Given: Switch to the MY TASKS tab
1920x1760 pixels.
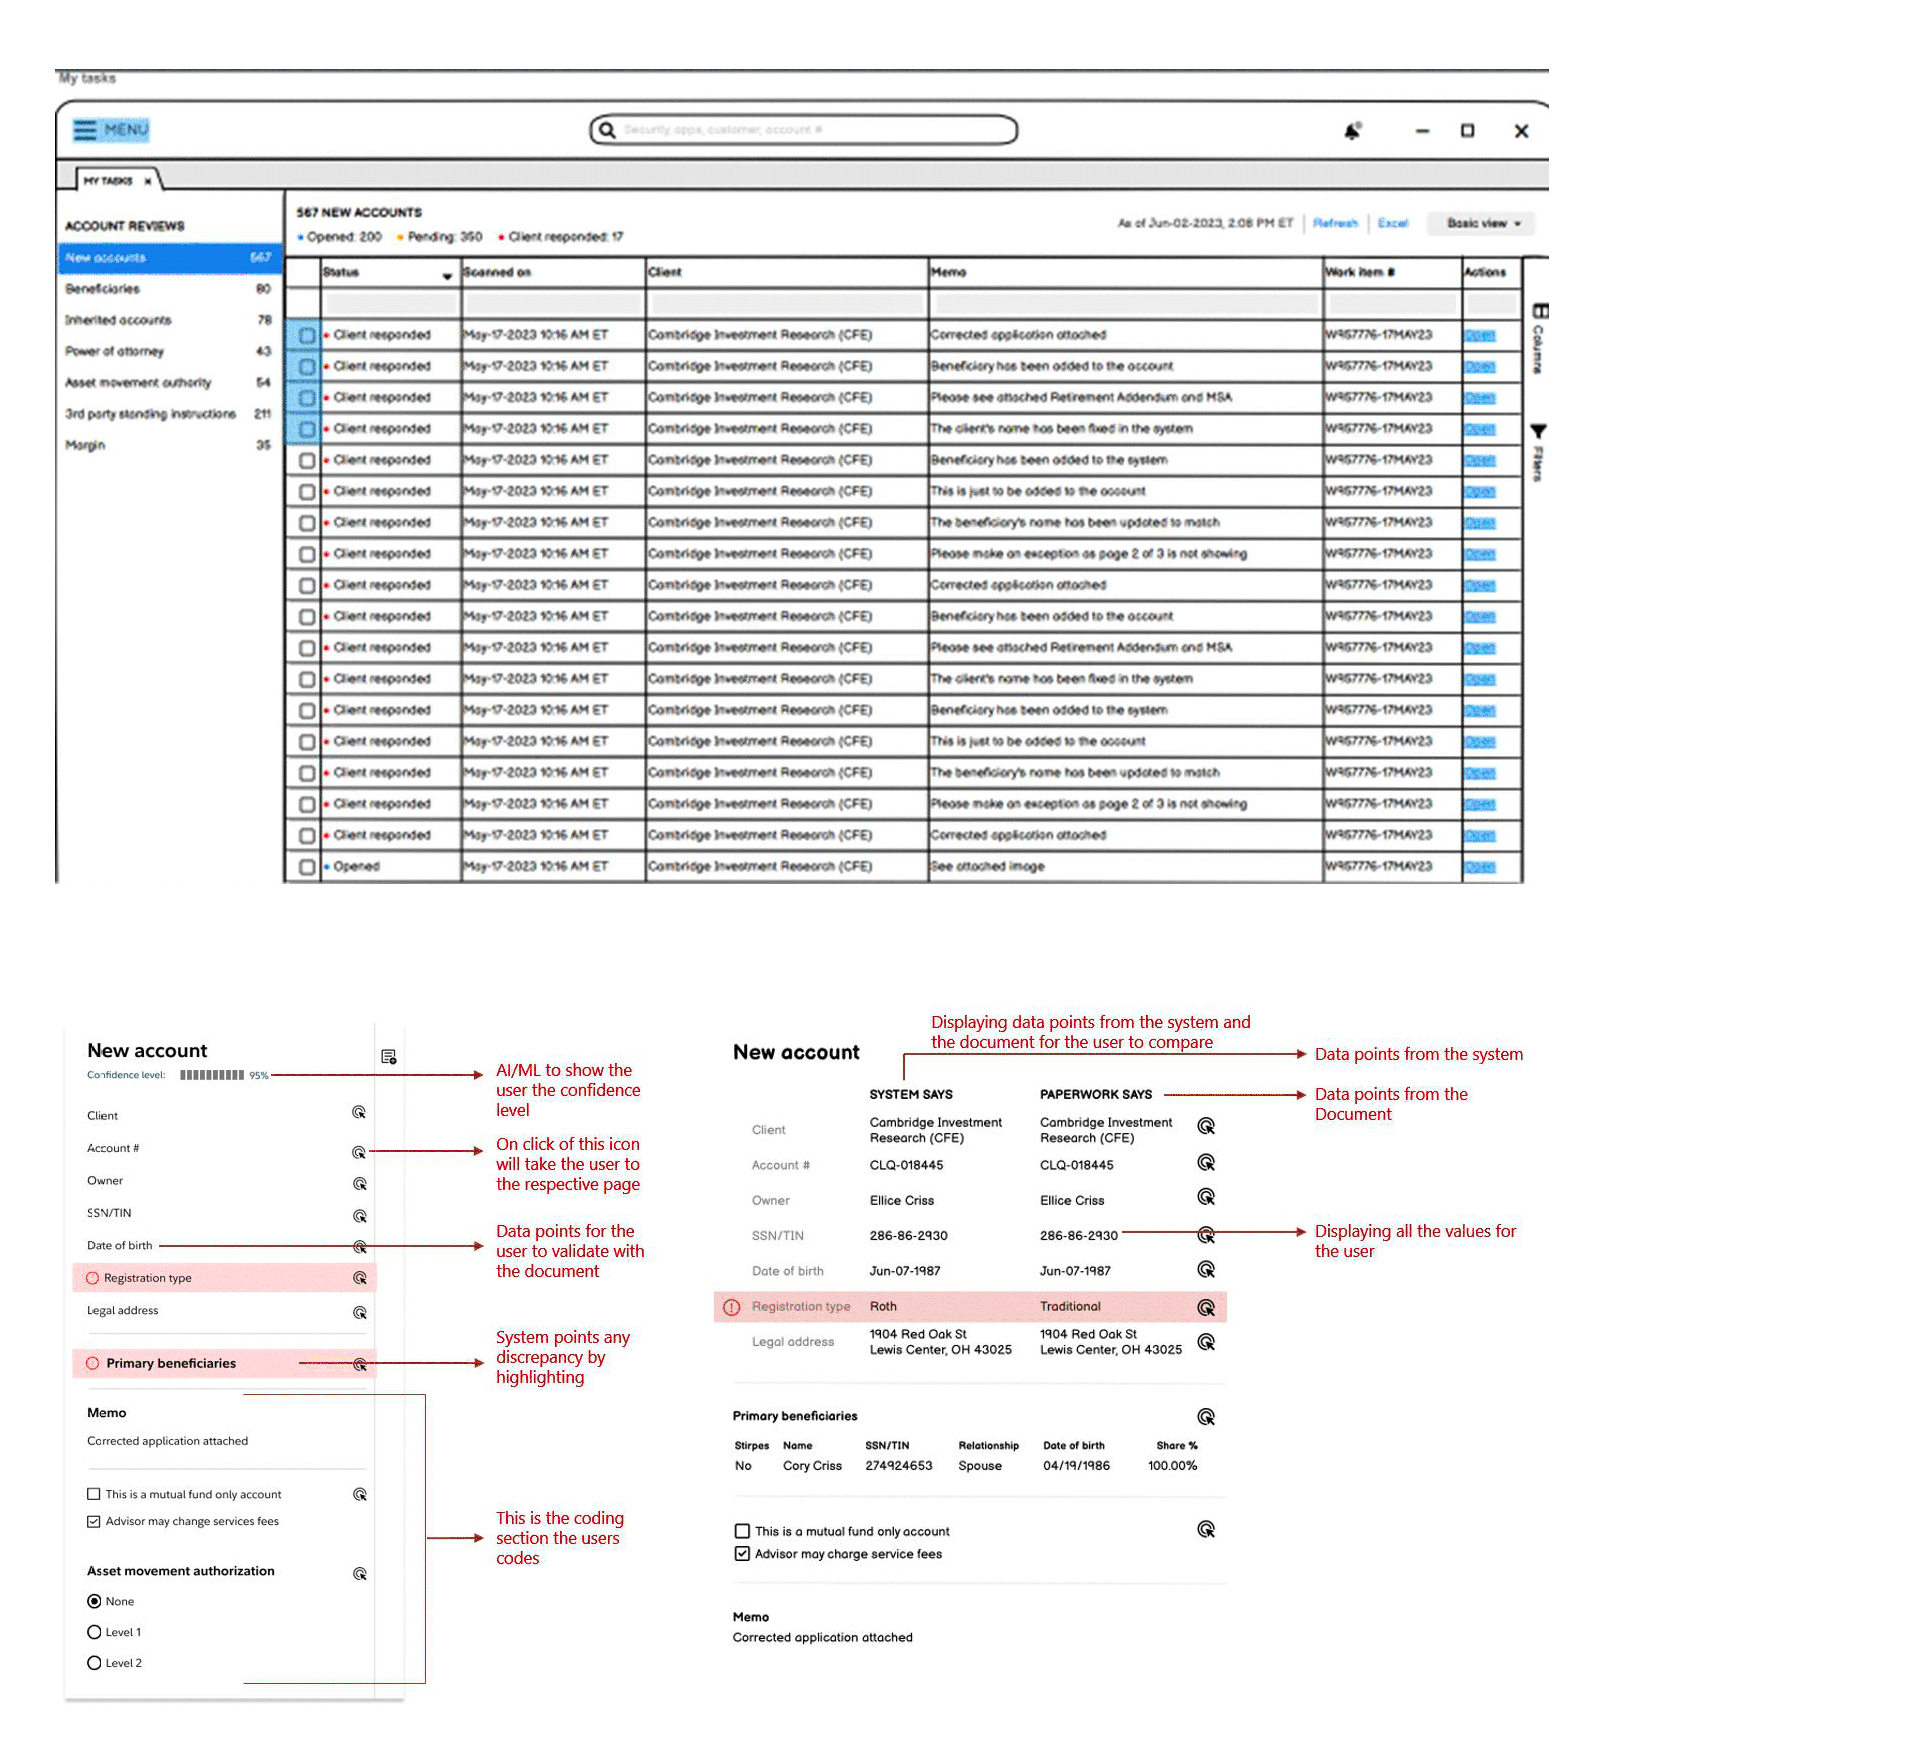Looking at the screenshot, I should (x=108, y=181).
